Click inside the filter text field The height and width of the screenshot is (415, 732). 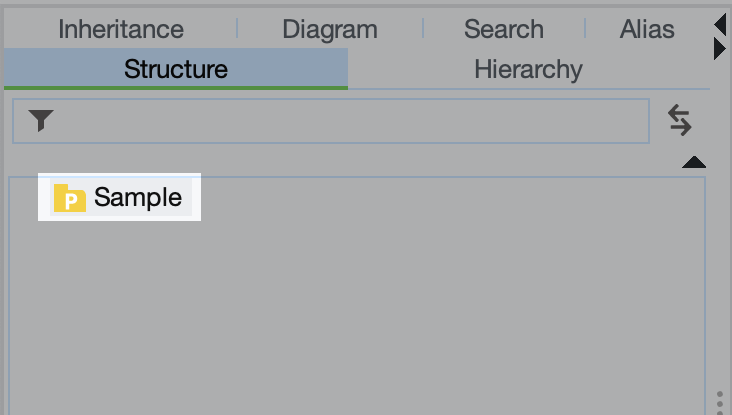(x=350, y=121)
